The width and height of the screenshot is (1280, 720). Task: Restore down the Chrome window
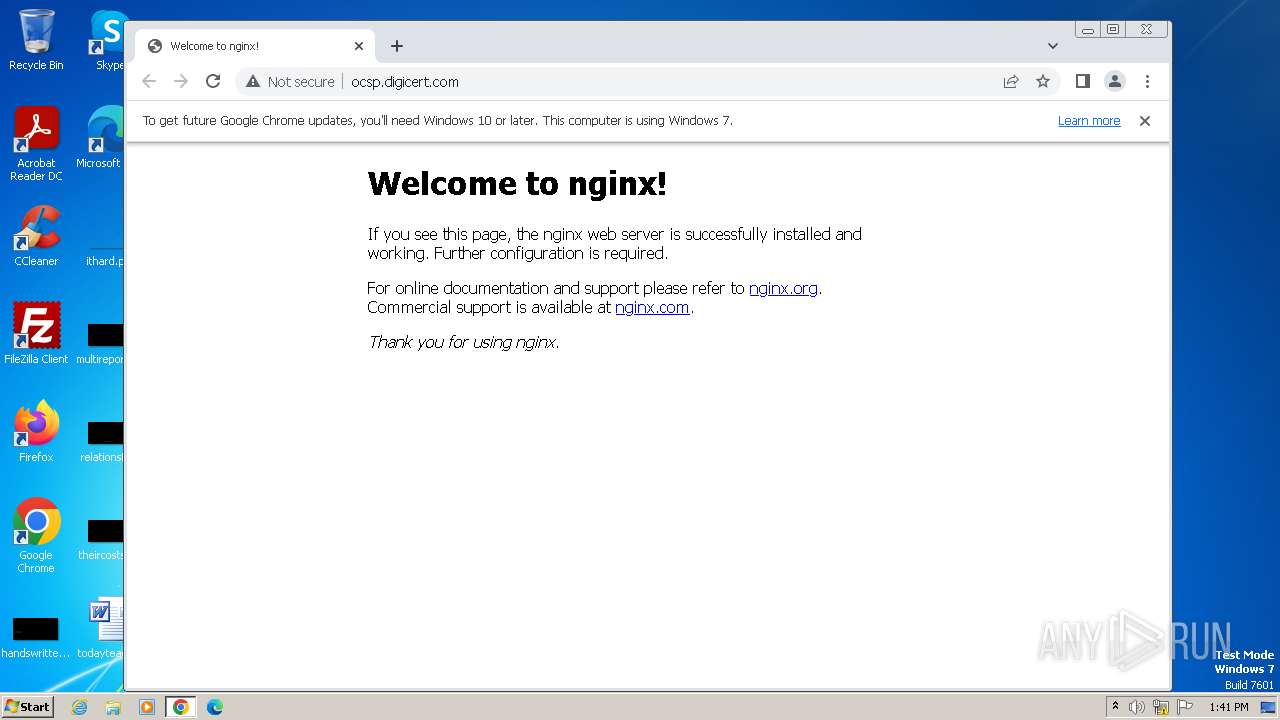pyautogui.click(x=1113, y=30)
